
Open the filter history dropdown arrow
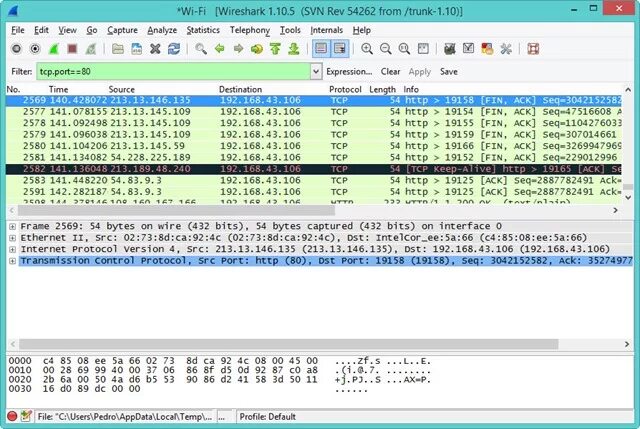[316, 71]
